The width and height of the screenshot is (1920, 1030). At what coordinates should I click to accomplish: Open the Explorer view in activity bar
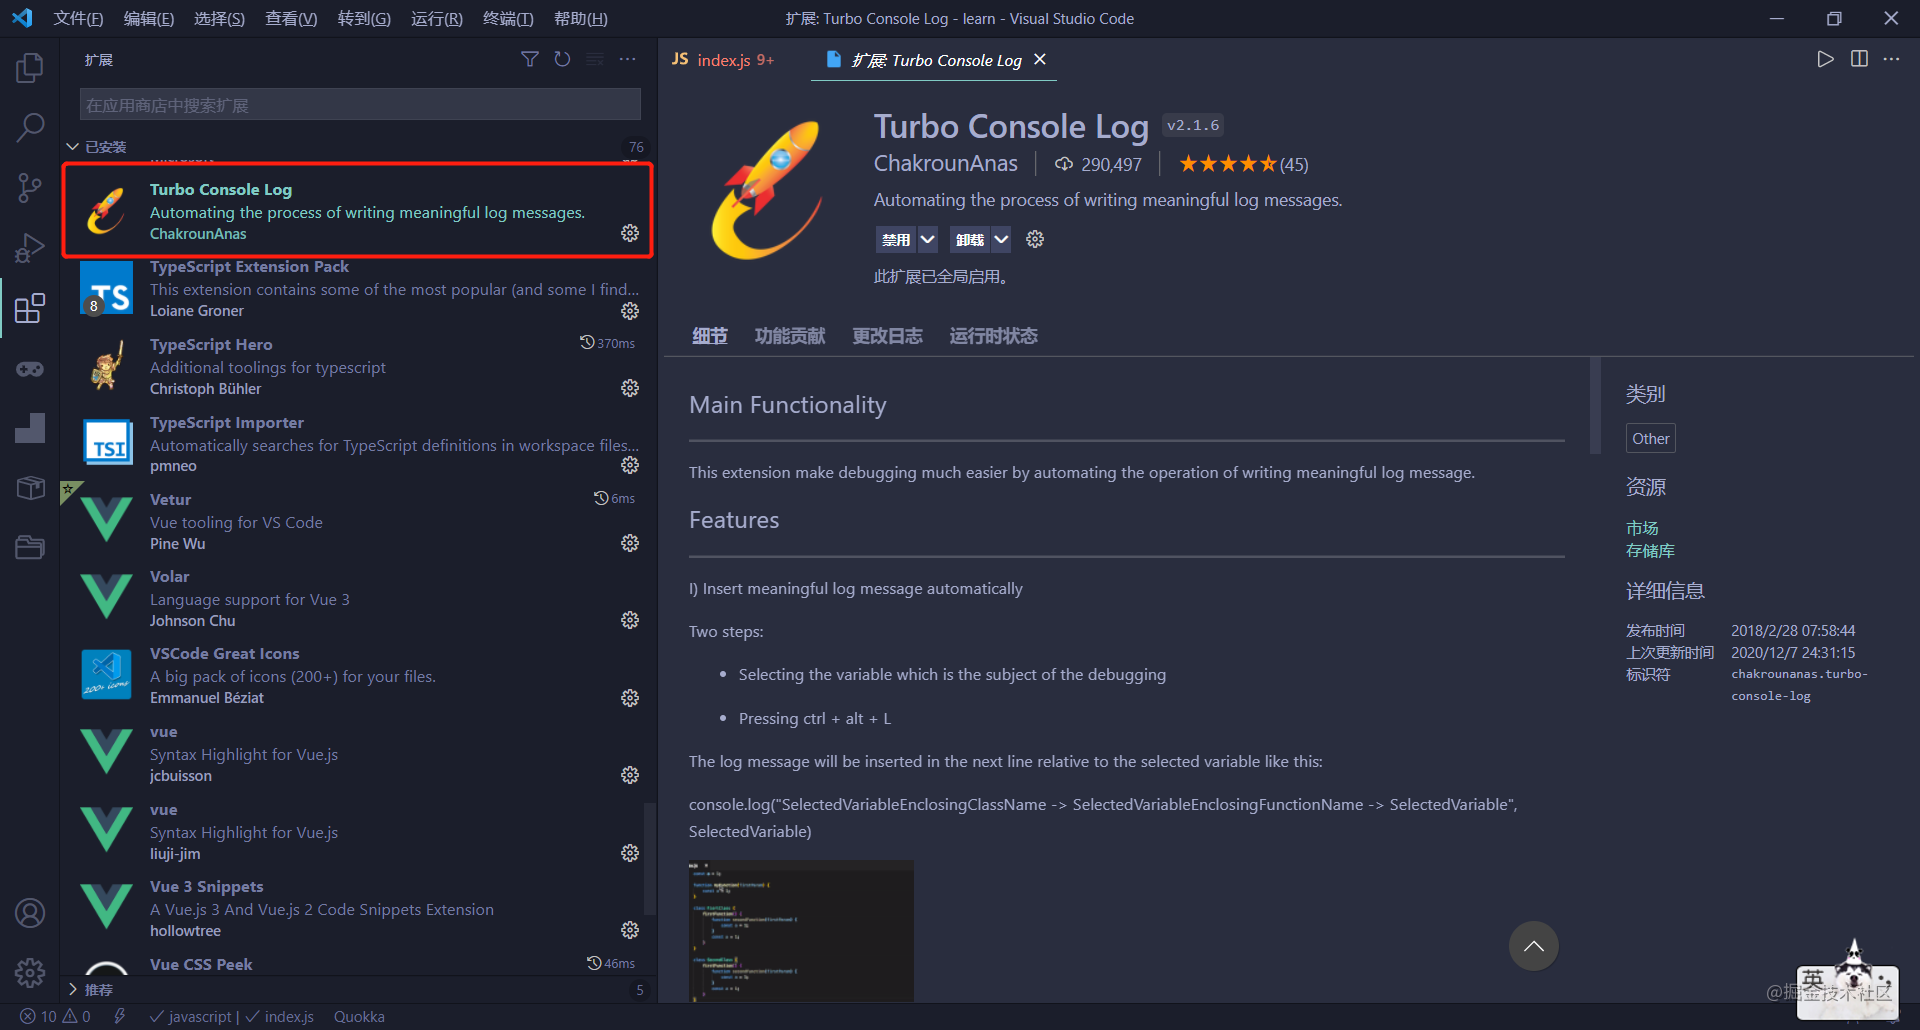coord(30,68)
